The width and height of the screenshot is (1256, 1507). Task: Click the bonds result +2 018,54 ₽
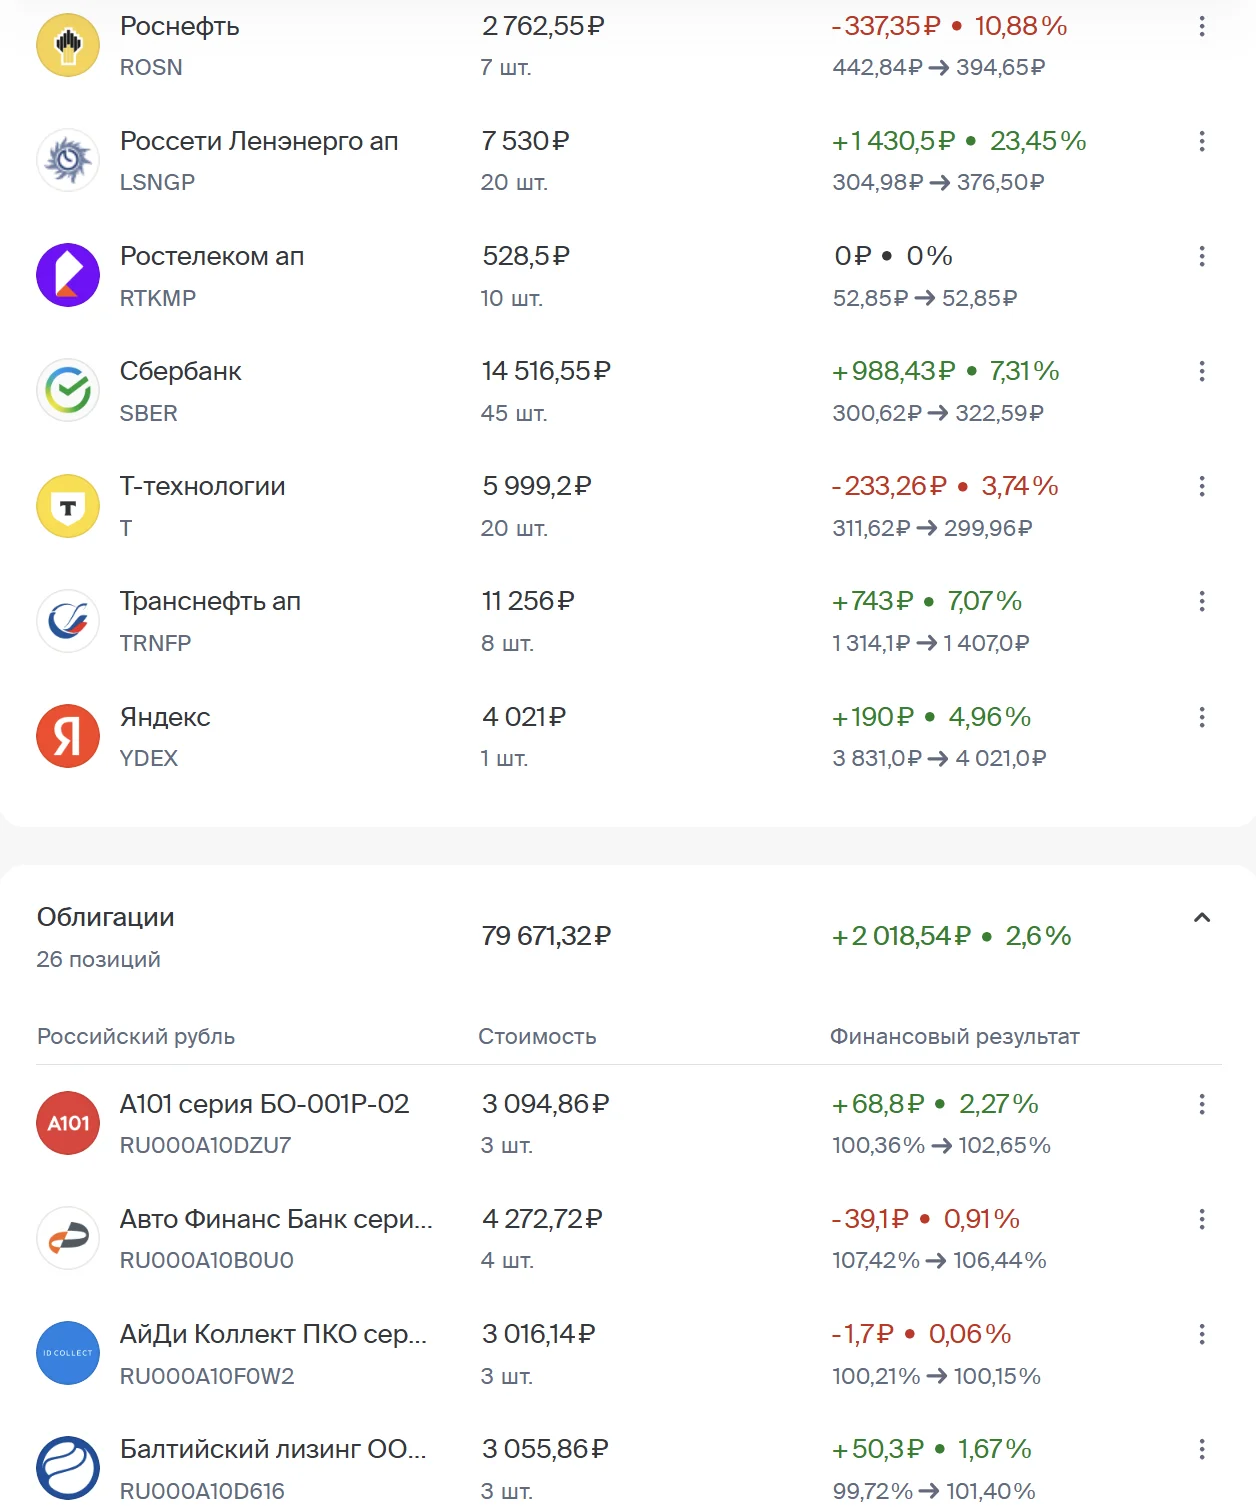click(x=901, y=936)
